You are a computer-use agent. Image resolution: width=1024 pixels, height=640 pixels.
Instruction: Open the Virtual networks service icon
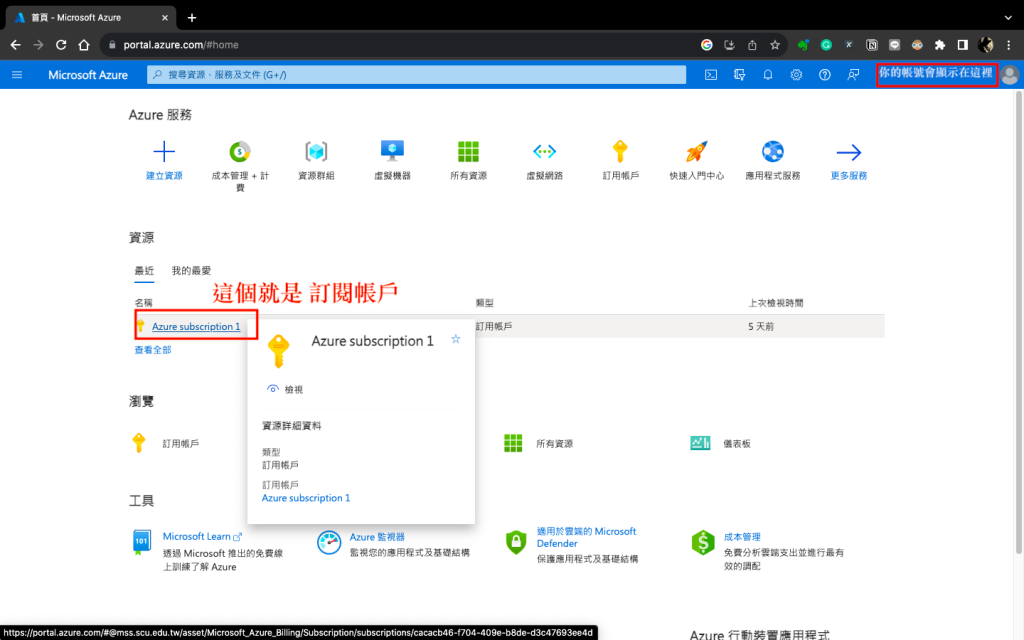(545, 152)
